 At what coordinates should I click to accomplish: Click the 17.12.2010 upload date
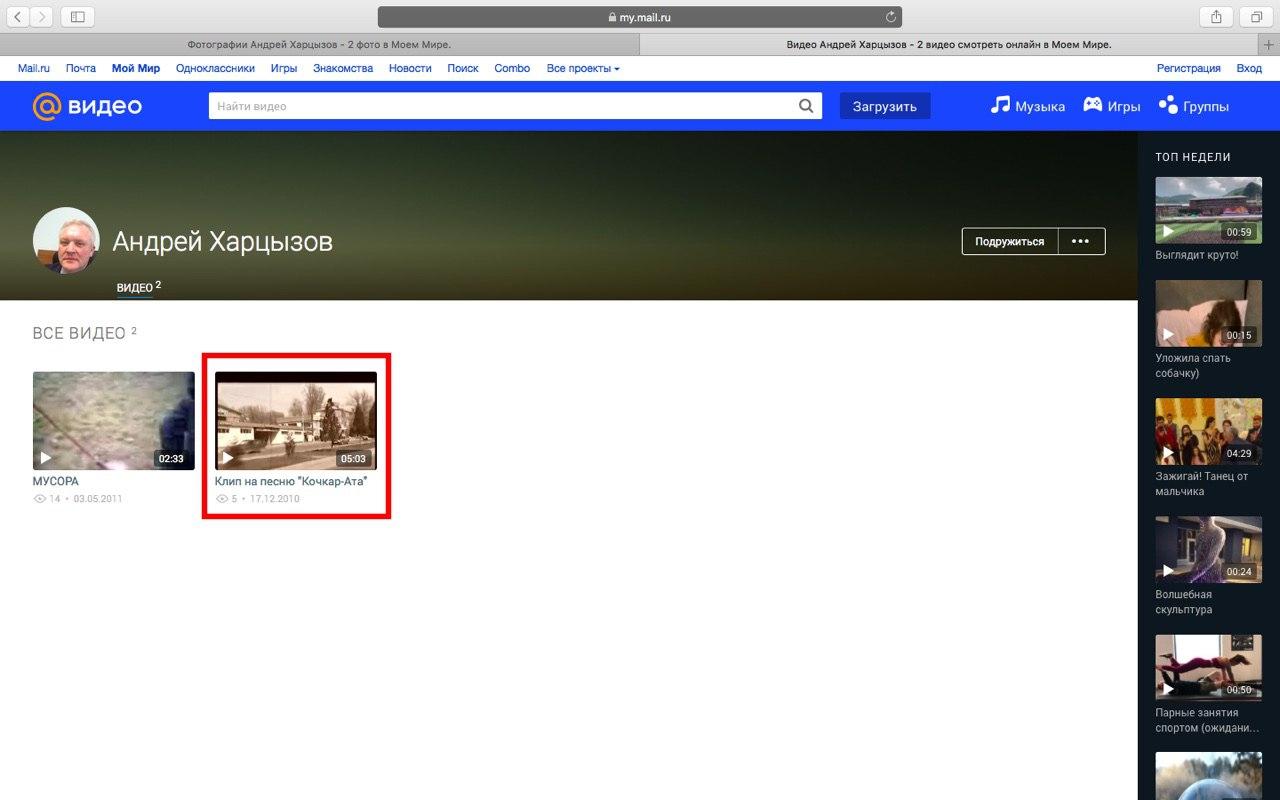pyautogui.click(x=275, y=498)
